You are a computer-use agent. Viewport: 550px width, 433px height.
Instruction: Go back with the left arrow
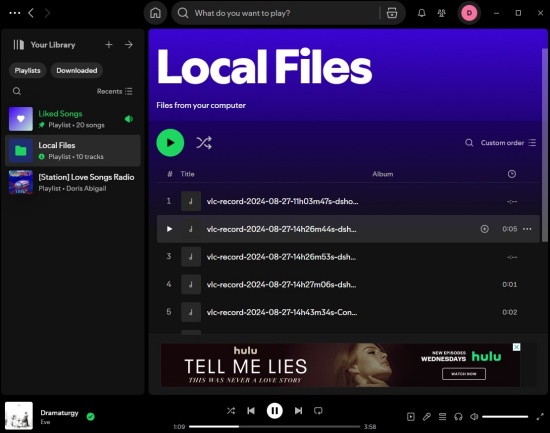tap(31, 13)
